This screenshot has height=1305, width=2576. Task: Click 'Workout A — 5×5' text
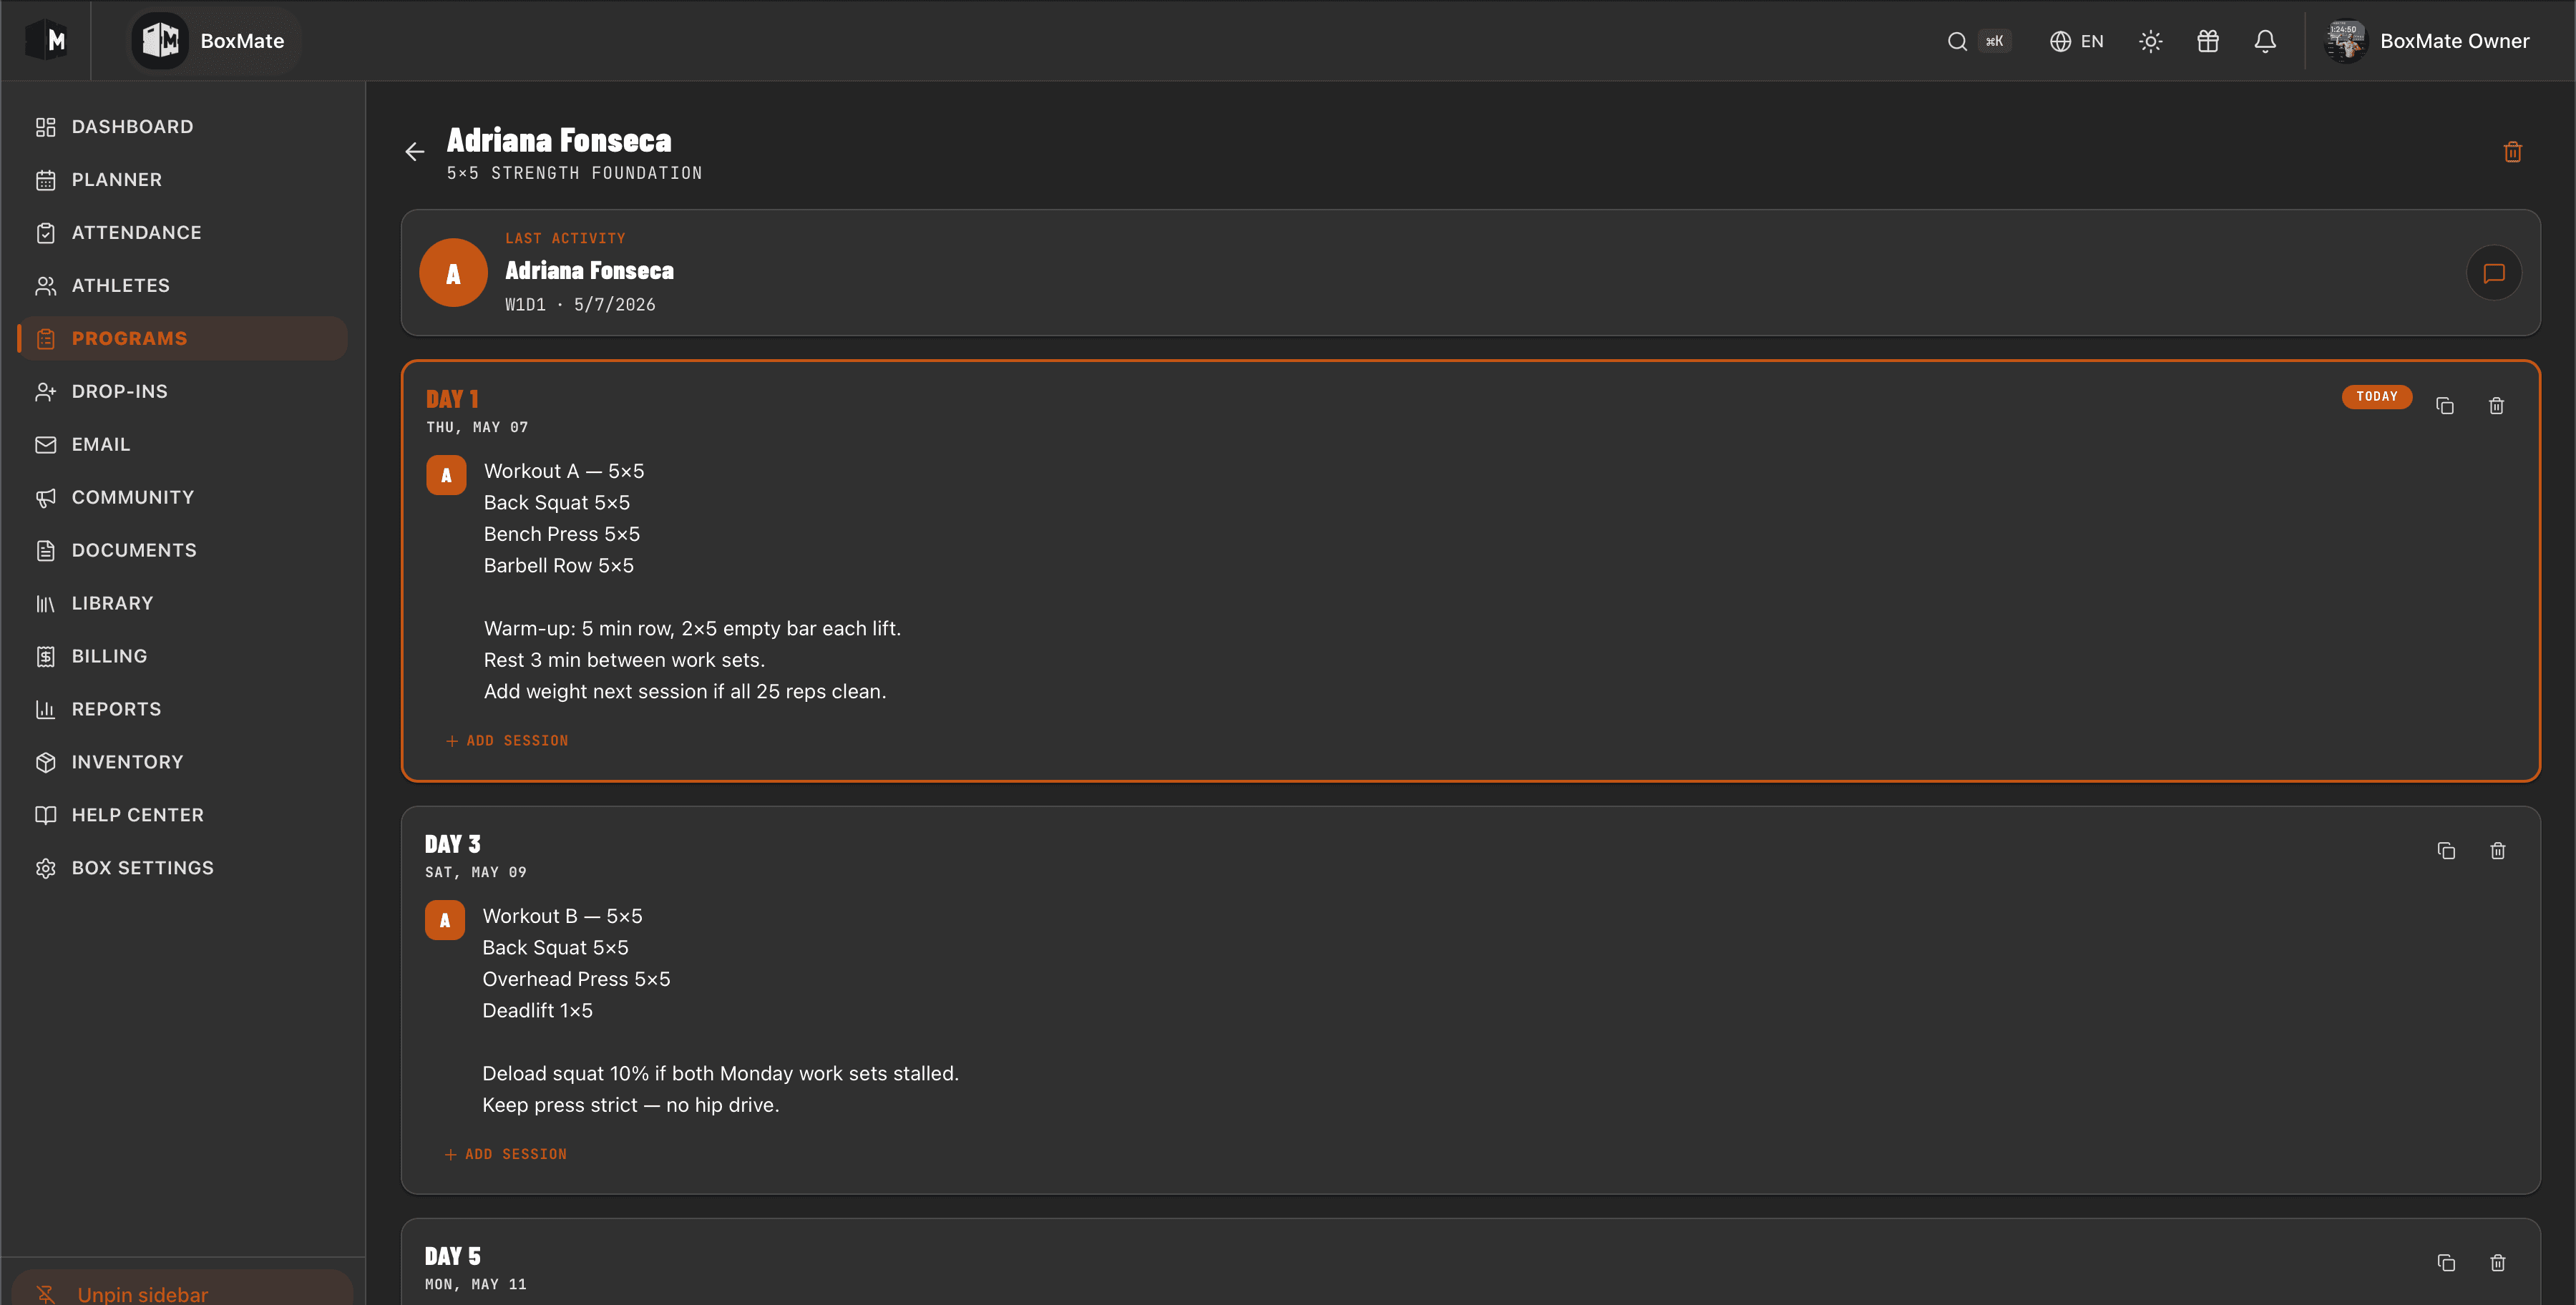point(564,471)
